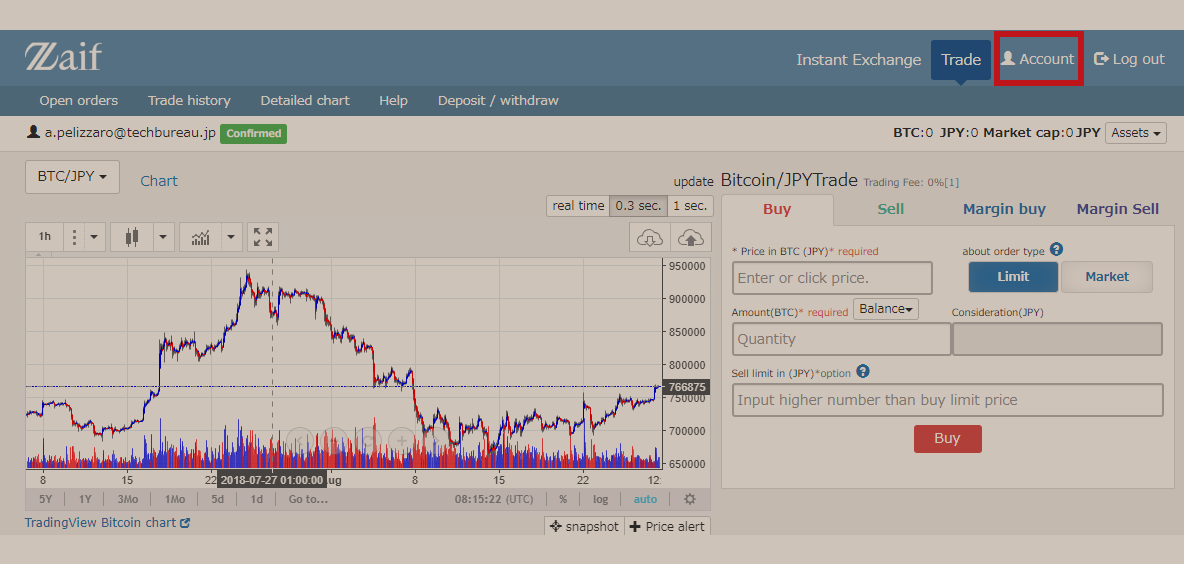Set chart range to 5Y
The width and height of the screenshot is (1184, 564).
[x=45, y=499]
